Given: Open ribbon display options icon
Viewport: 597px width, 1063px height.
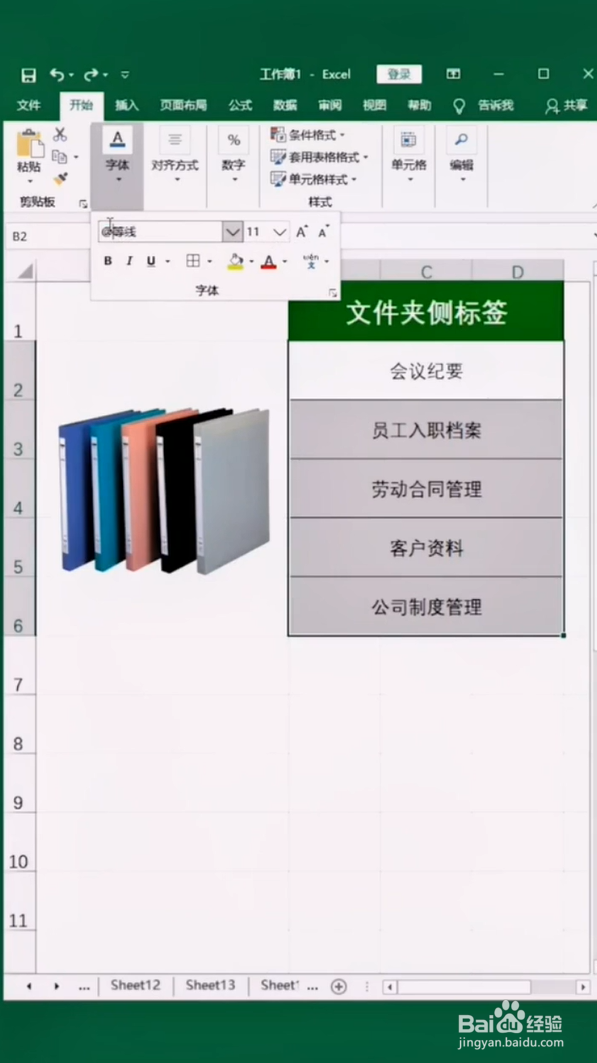Looking at the screenshot, I should coord(453,74).
